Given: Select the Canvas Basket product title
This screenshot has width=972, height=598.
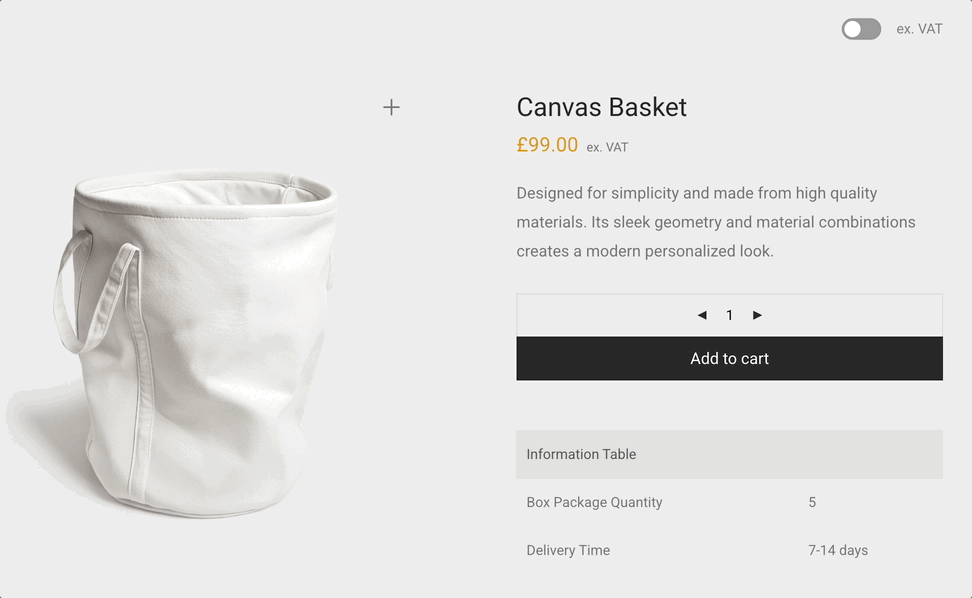Looking at the screenshot, I should click(601, 107).
